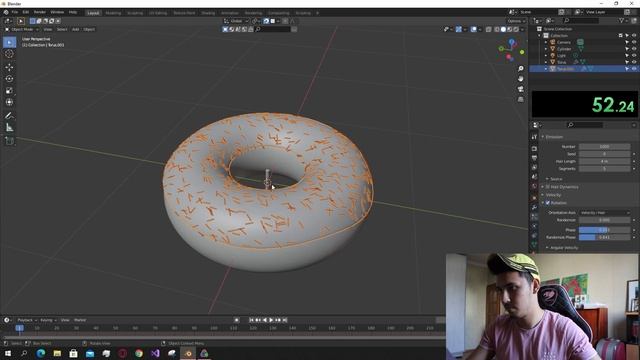The width and height of the screenshot is (640, 360).
Task: Toggle camera view icon in viewport
Action: tap(521, 89)
